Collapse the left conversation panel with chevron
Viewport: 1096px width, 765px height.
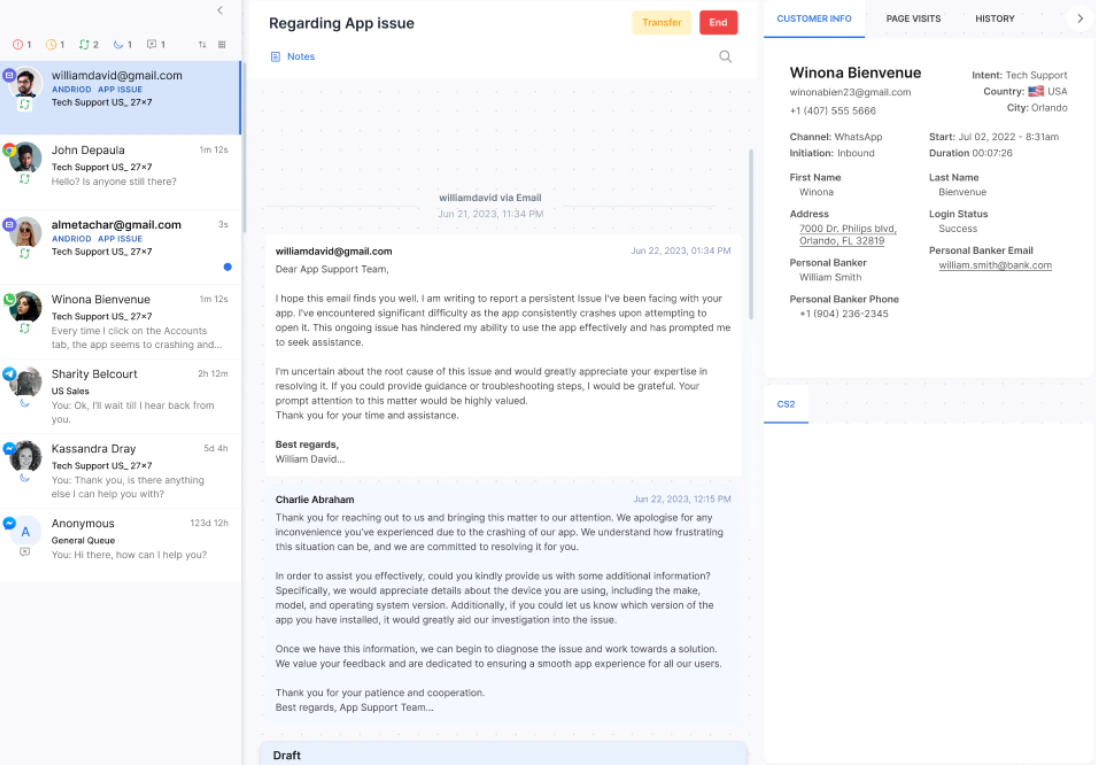tap(219, 10)
